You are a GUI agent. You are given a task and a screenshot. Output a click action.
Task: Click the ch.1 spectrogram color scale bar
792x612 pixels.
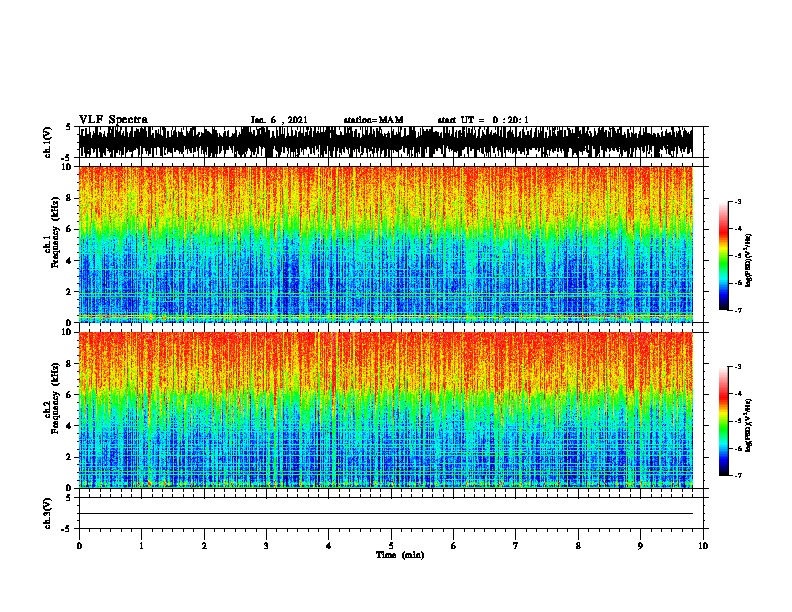723,256
